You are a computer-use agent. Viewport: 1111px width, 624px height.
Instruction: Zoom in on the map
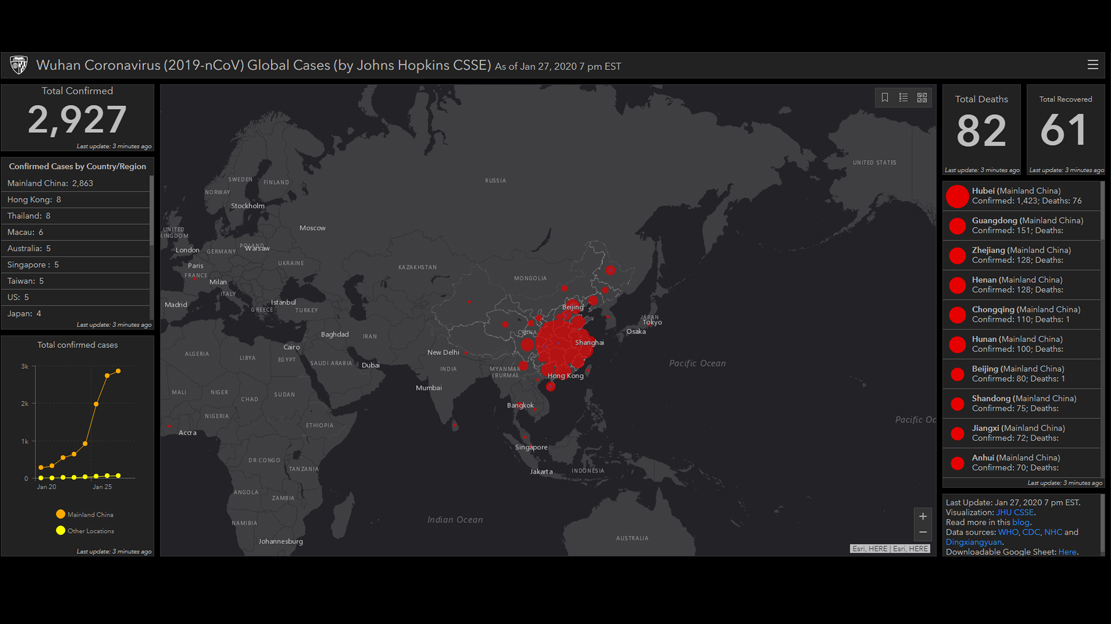922,517
